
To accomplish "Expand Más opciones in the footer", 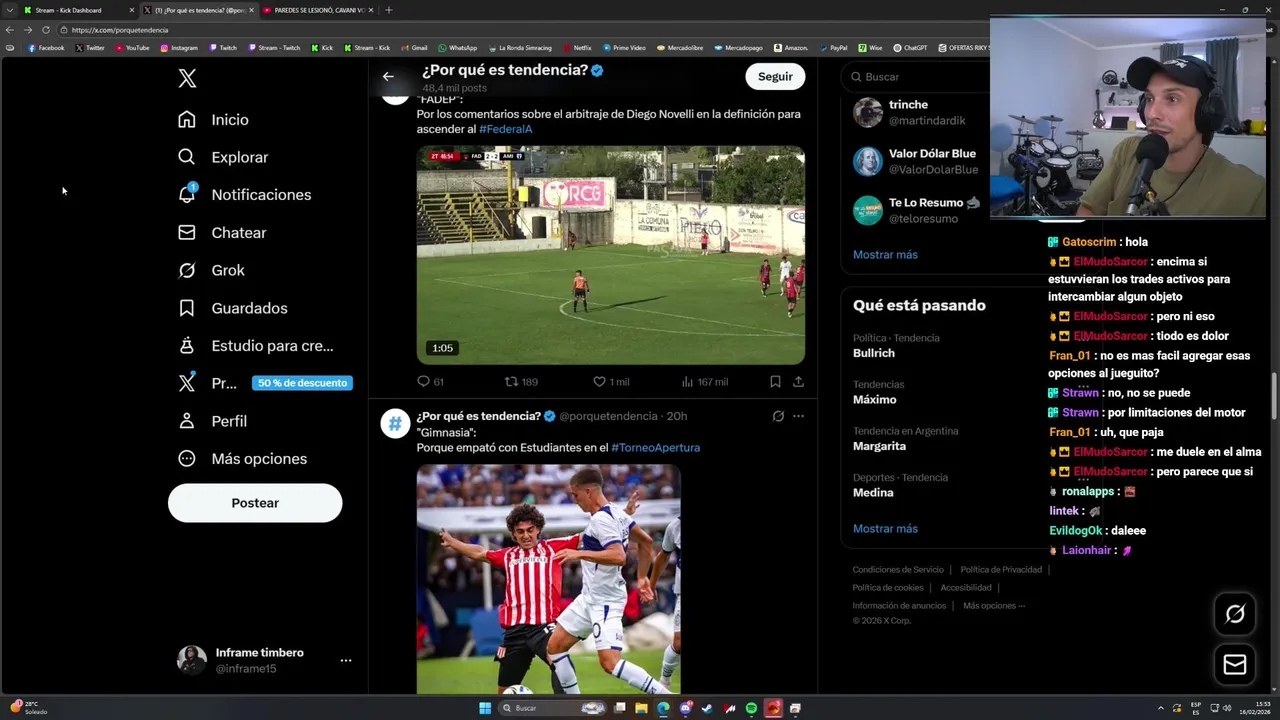I will pos(994,606).
